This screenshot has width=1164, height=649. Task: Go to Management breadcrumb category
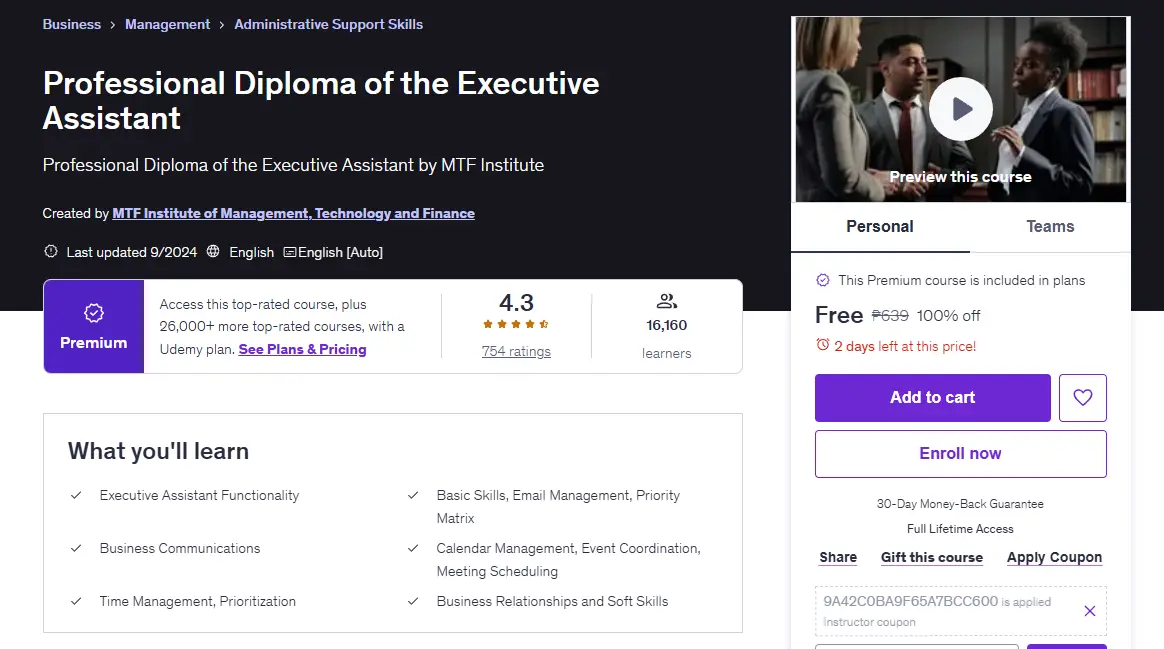click(x=167, y=25)
